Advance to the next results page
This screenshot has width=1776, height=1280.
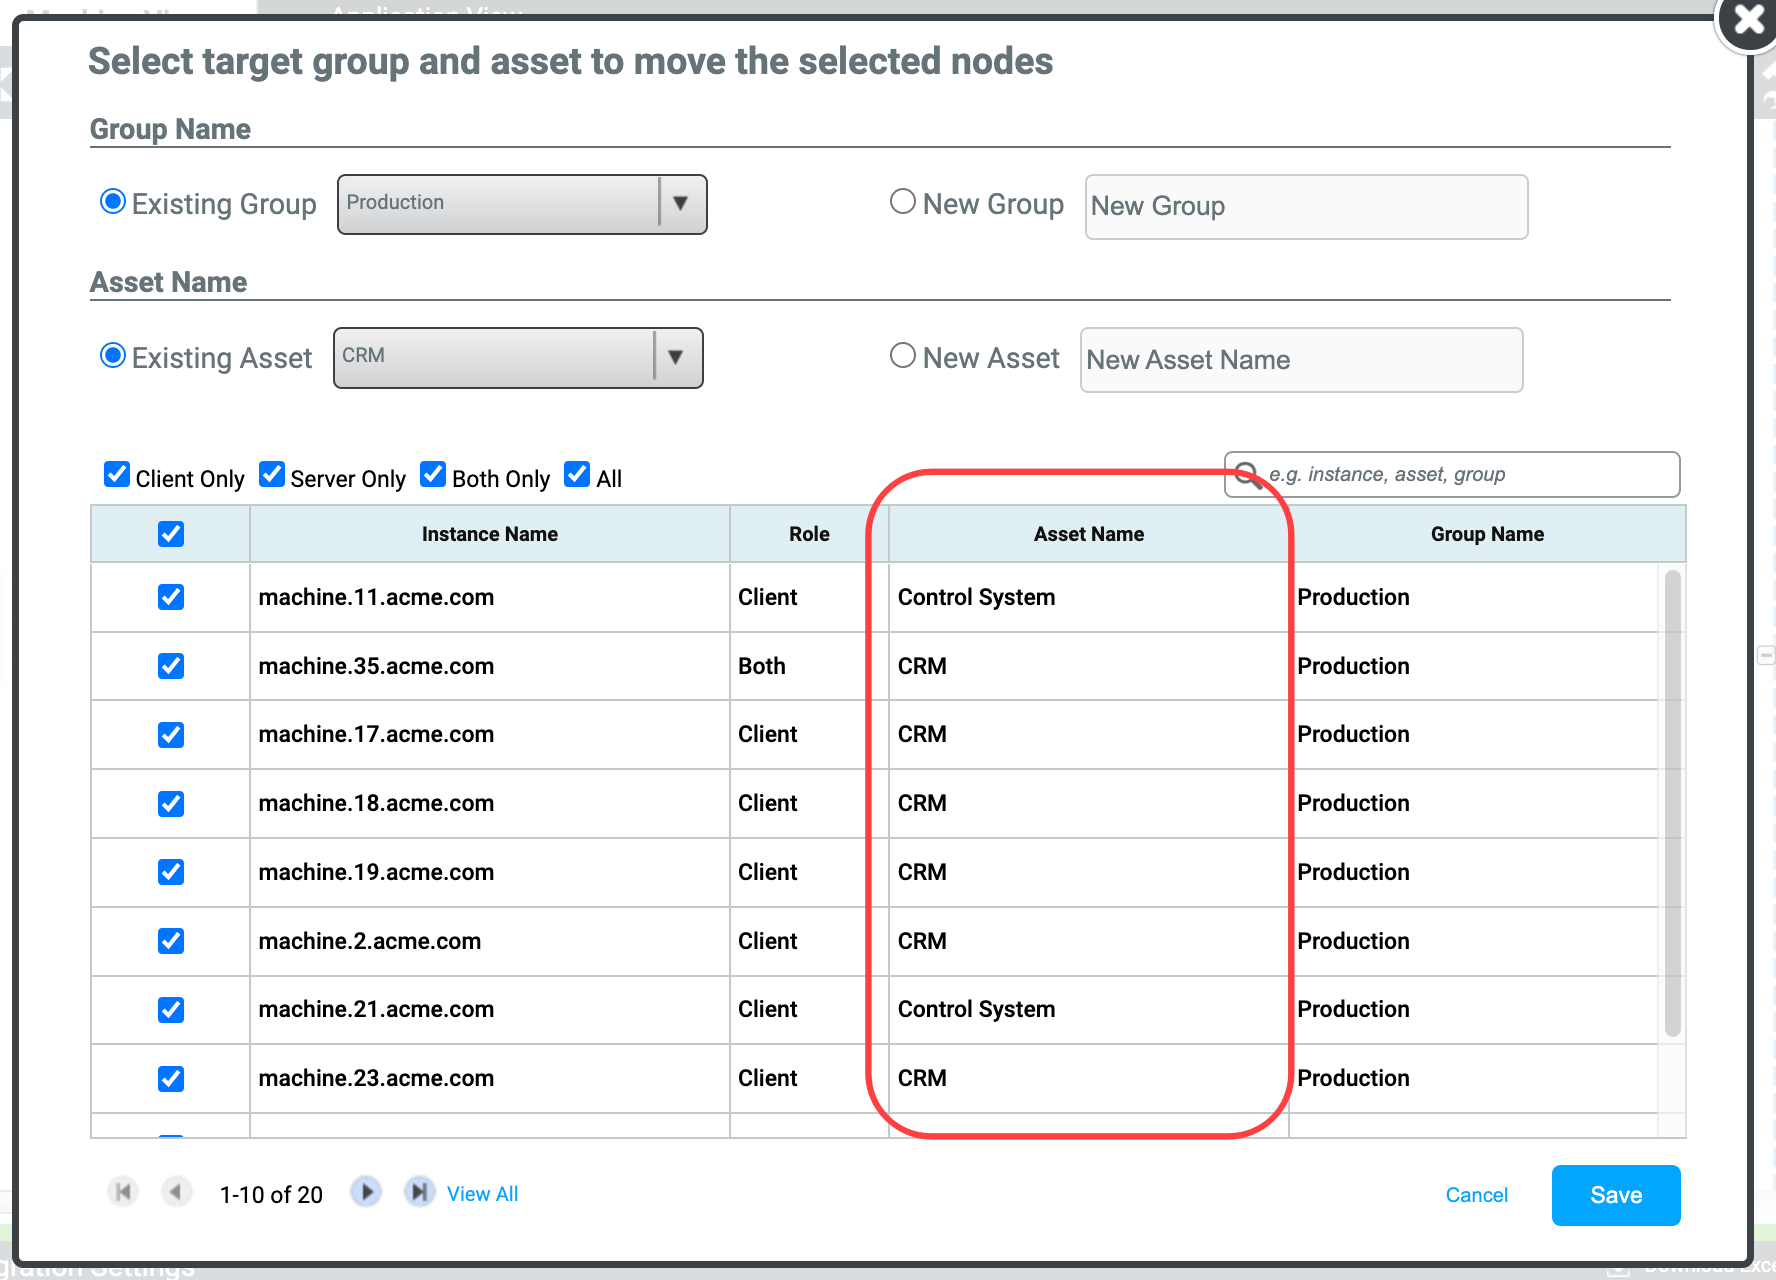coord(367,1192)
